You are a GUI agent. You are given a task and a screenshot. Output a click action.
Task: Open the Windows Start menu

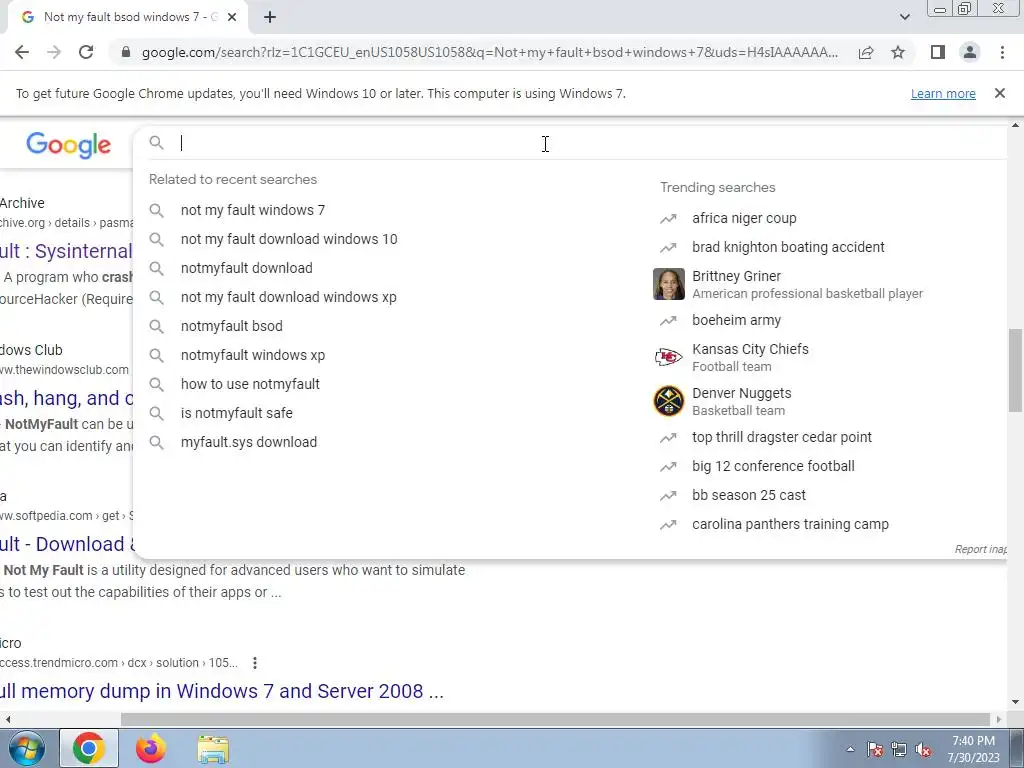point(26,748)
